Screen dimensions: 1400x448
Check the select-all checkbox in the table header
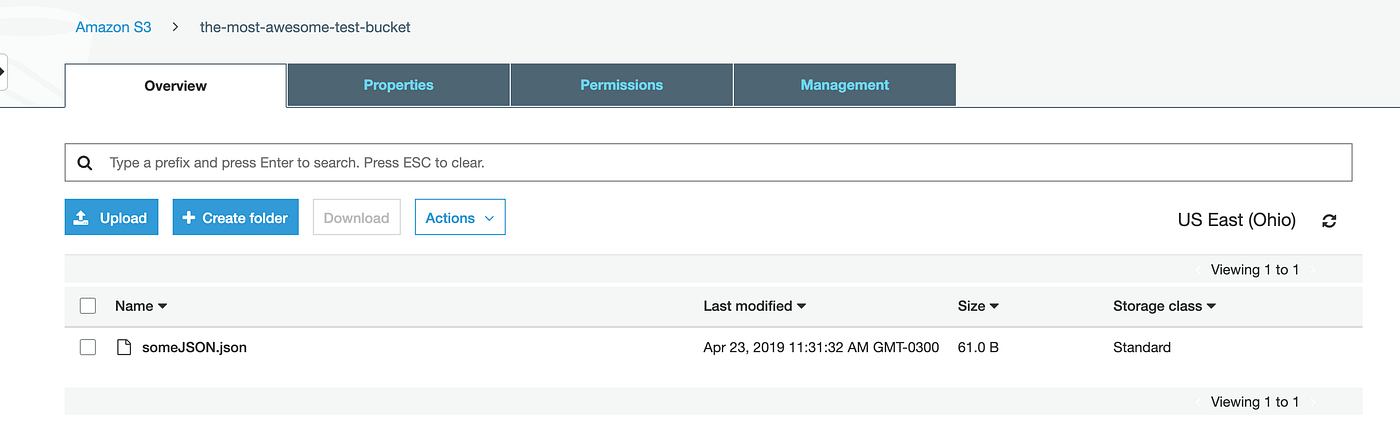[x=88, y=306]
